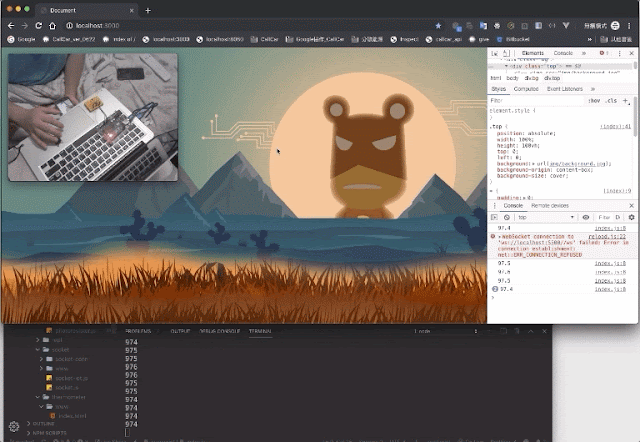Show more Styles pane tabs chevron
Image resolution: width=640 pixels, height=442 pixels.
[593, 89]
